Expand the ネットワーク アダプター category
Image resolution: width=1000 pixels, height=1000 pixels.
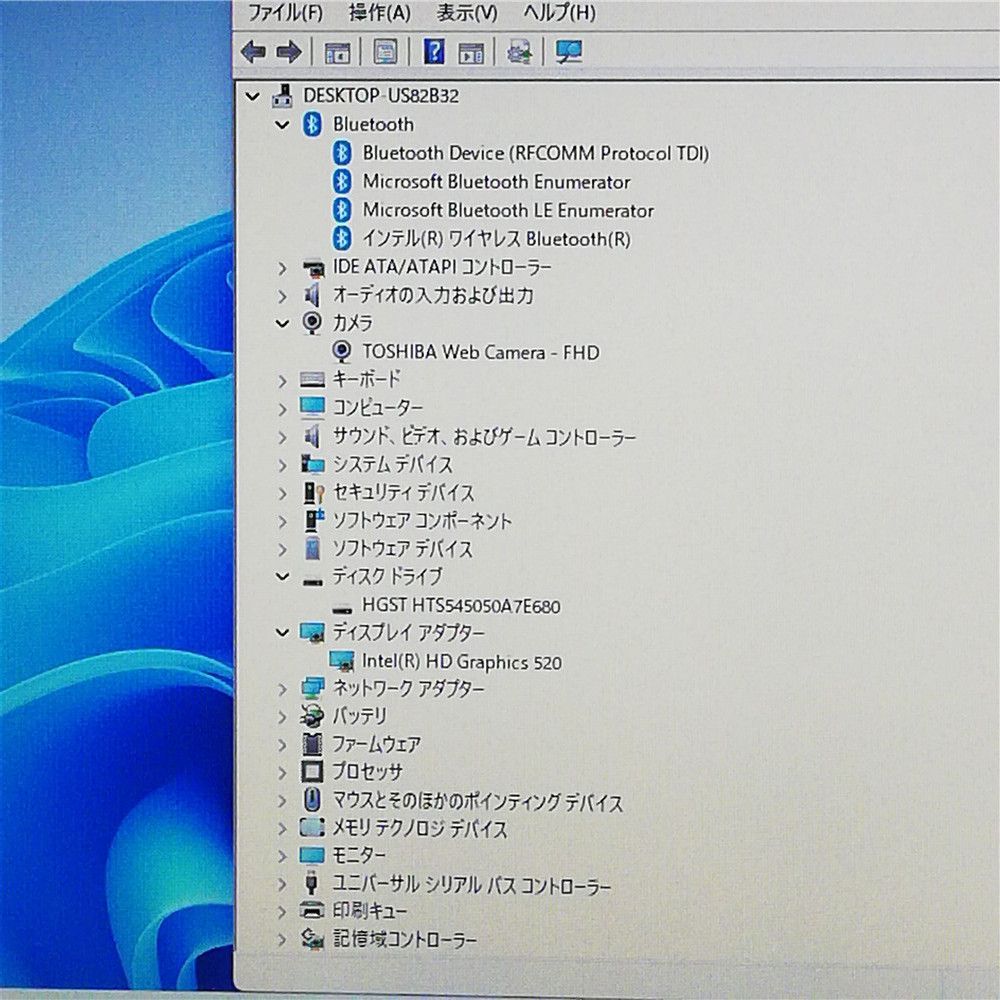point(282,689)
